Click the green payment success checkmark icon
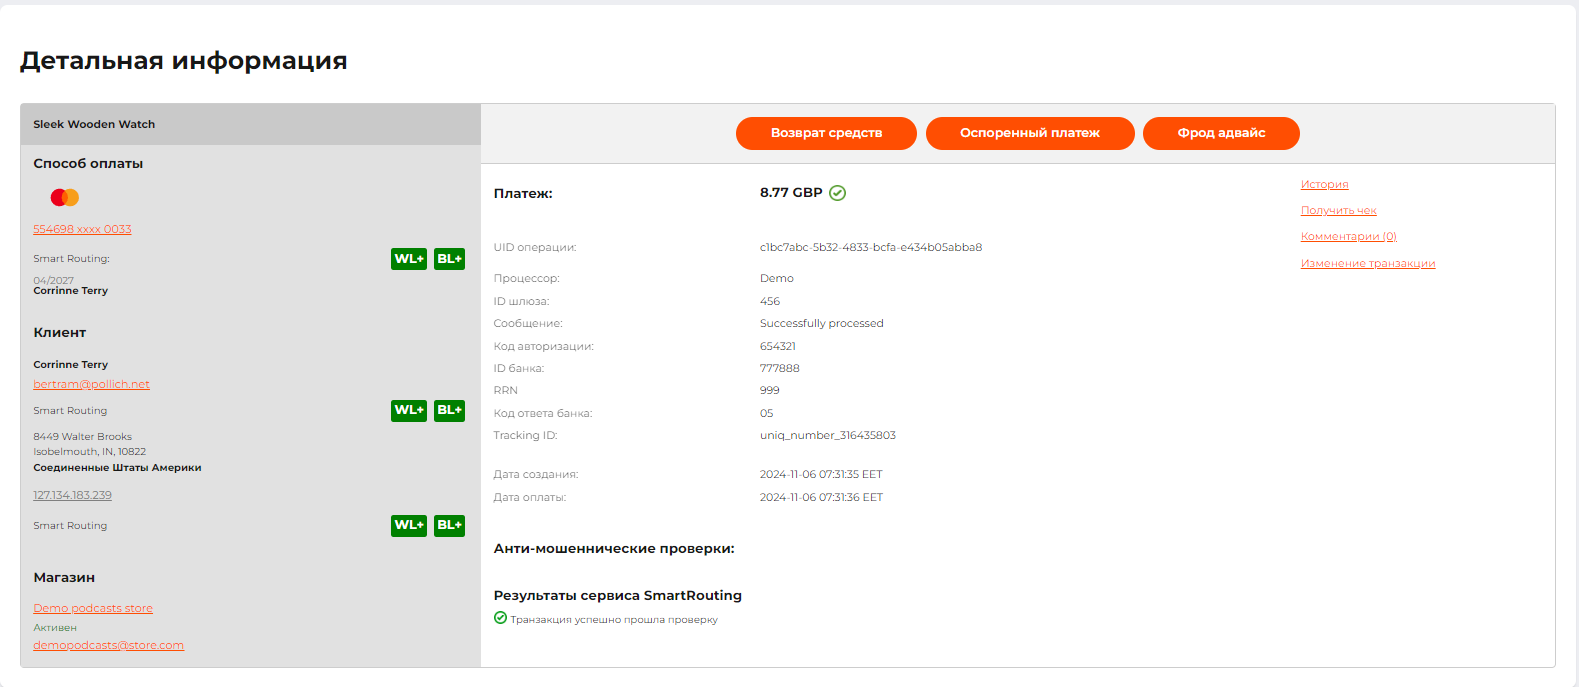Image resolution: width=1579 pixels, height=687 pixels. point(838,193)
